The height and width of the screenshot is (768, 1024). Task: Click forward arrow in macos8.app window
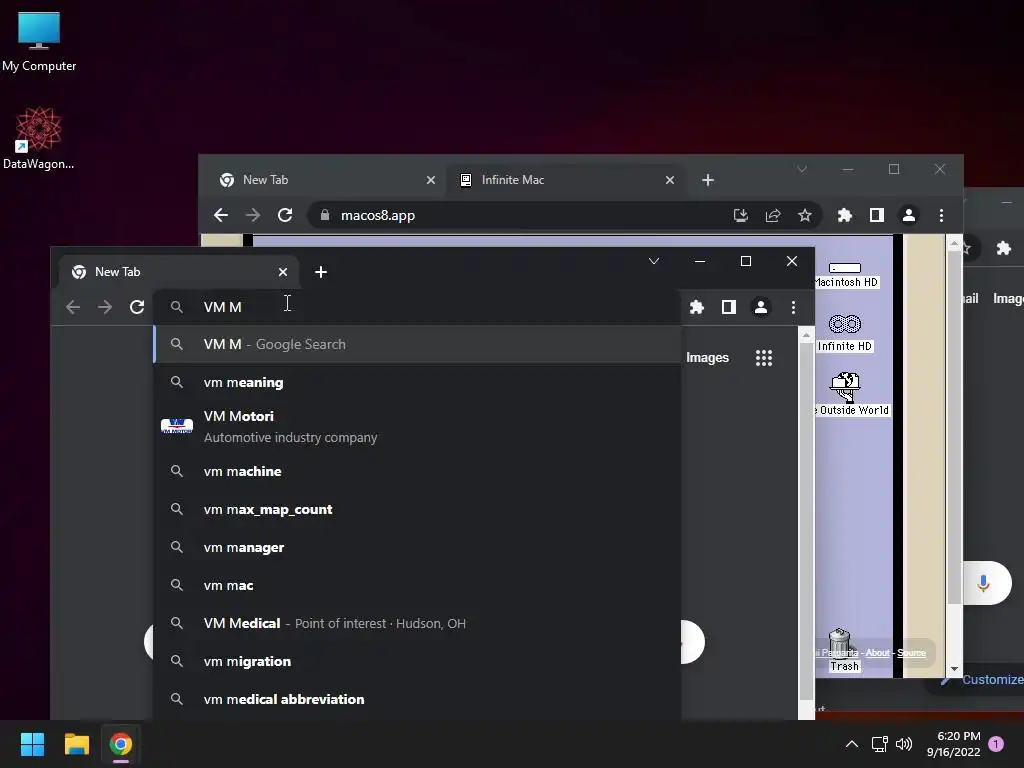(x=253, y=216)
